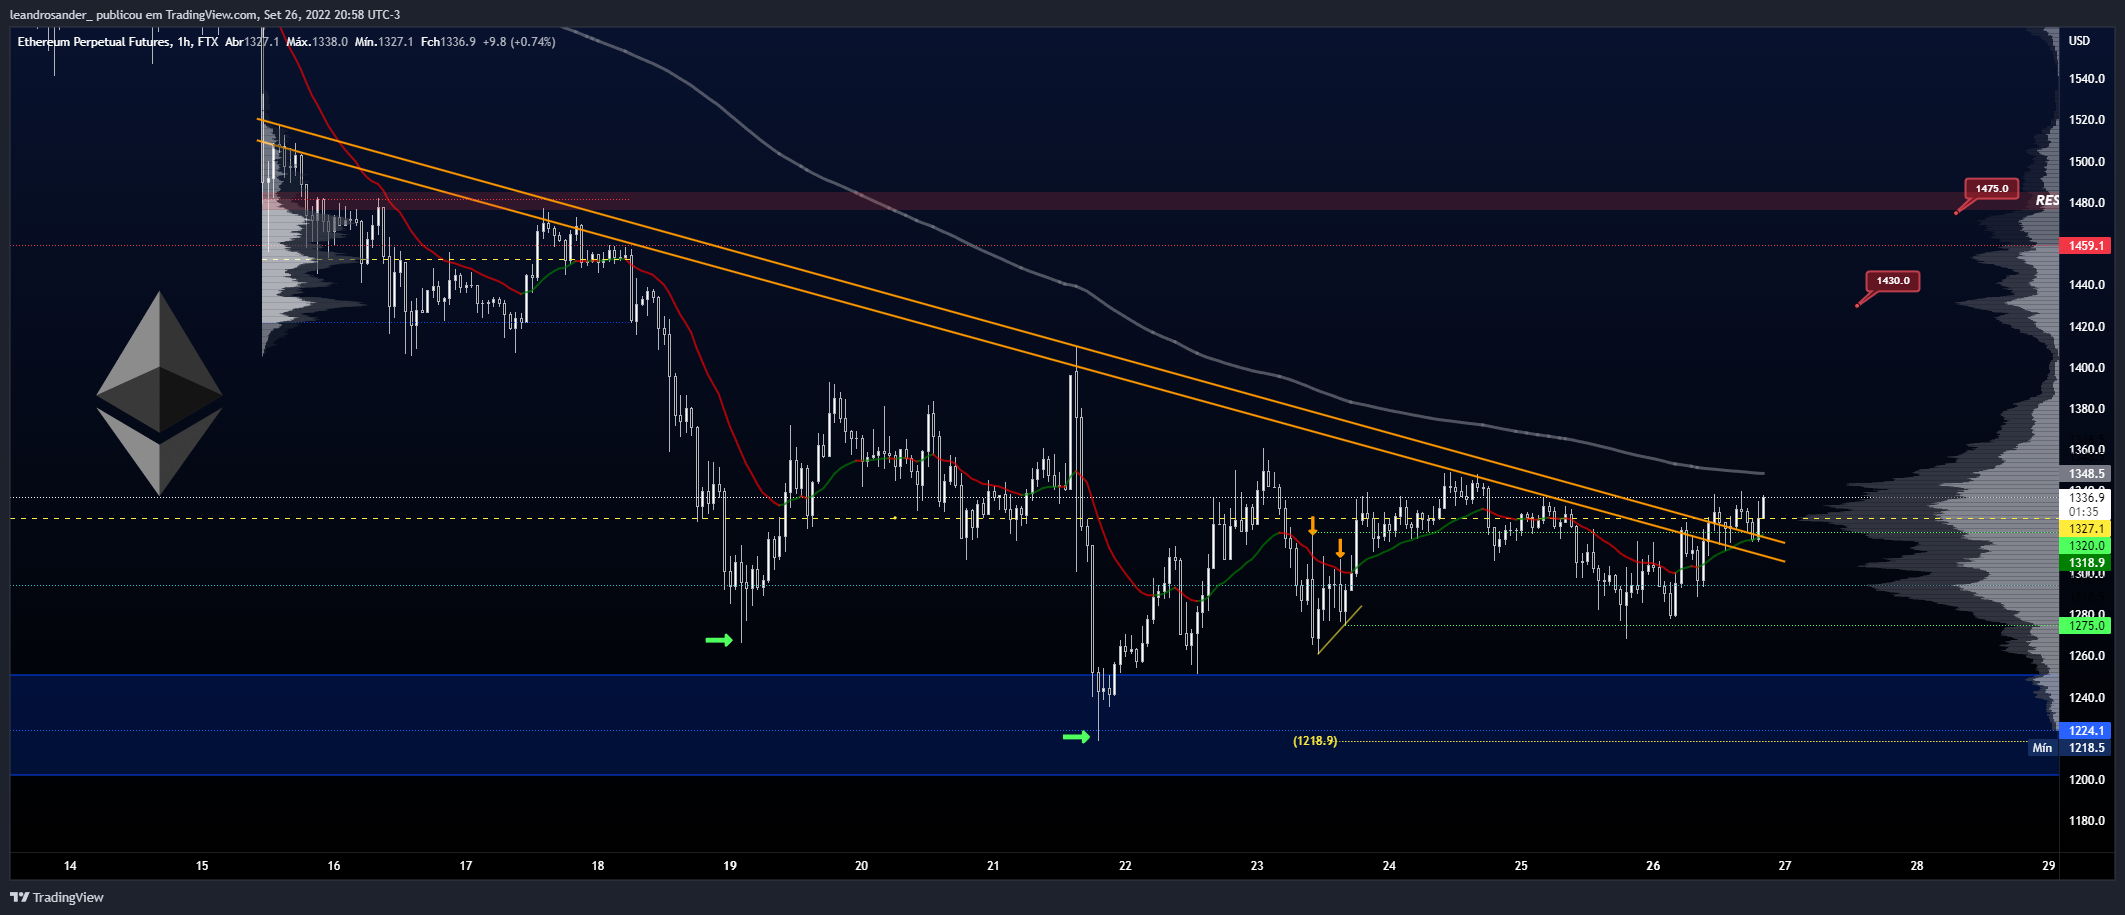2125x915 pixels.
Task: Click the green arrow near the 1218 low
Action: (x=1076, y=737)
